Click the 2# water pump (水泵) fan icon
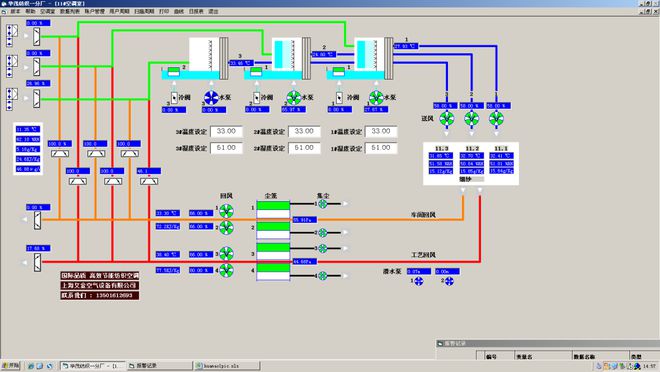The image size is (660, 372). click(x=294, y=98)
